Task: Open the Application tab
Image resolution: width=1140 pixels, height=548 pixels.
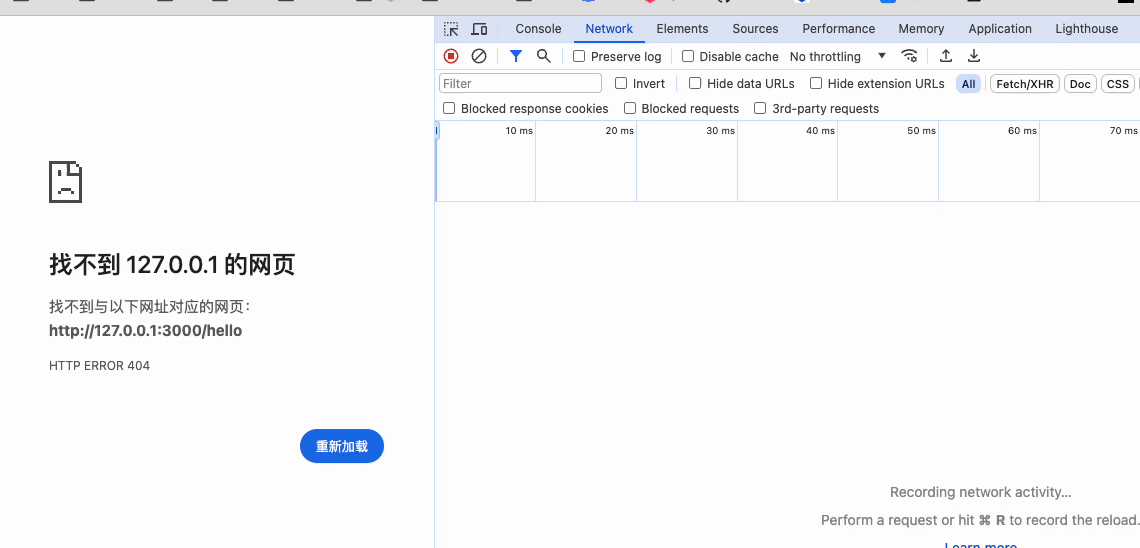Action: 1000,29
